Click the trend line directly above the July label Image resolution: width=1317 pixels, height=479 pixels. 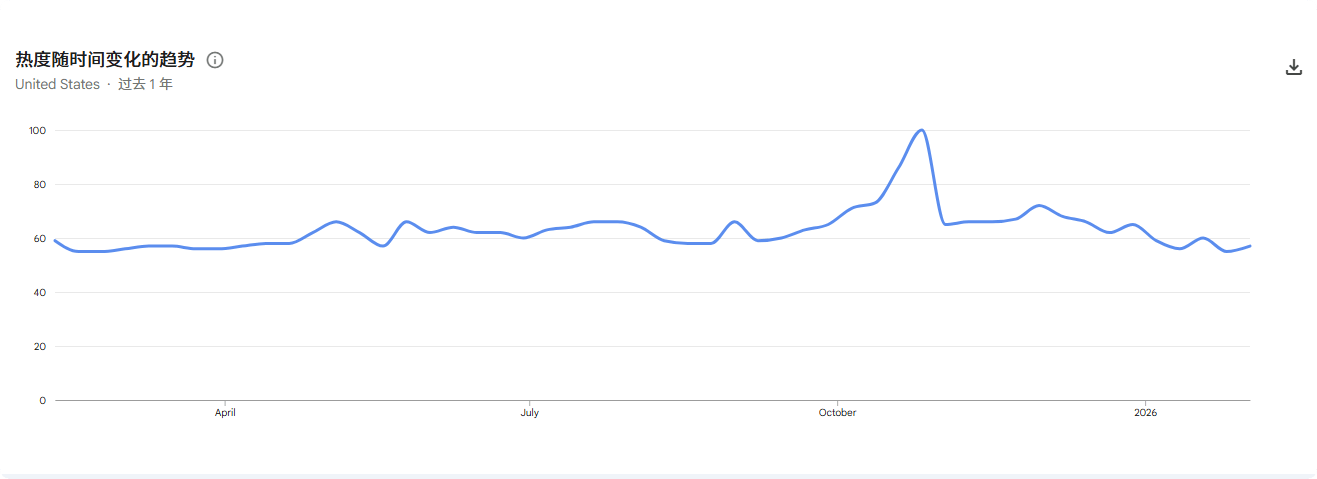[529, 237]
